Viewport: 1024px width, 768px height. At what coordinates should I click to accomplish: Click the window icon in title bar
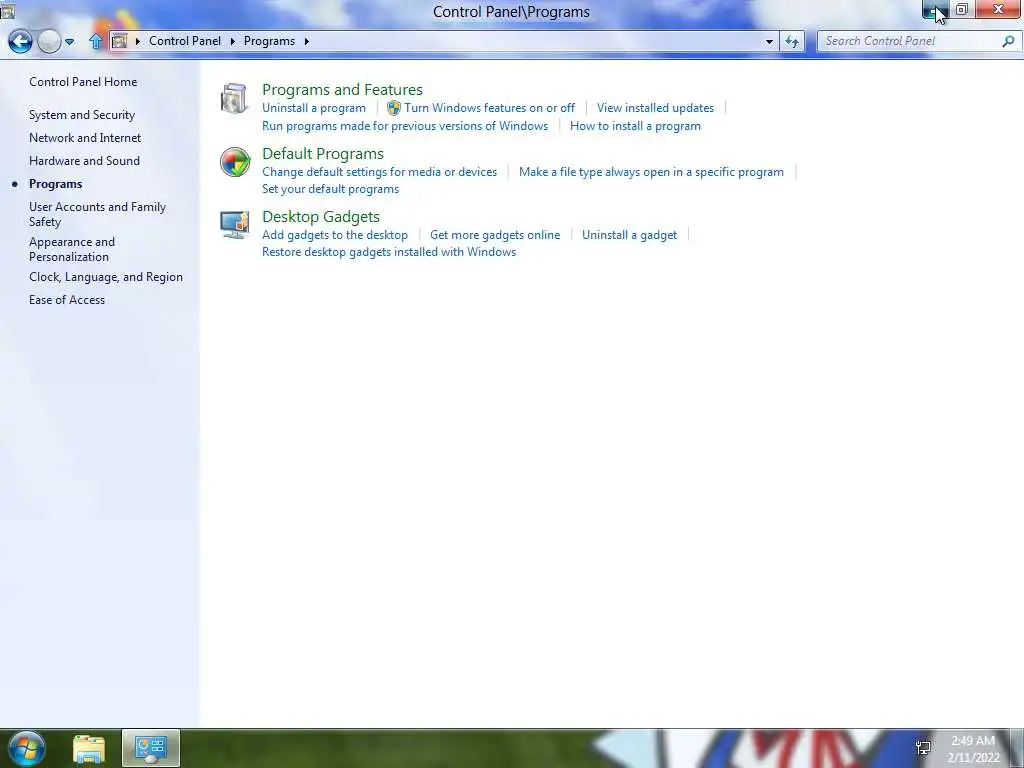tap(7, 10)
